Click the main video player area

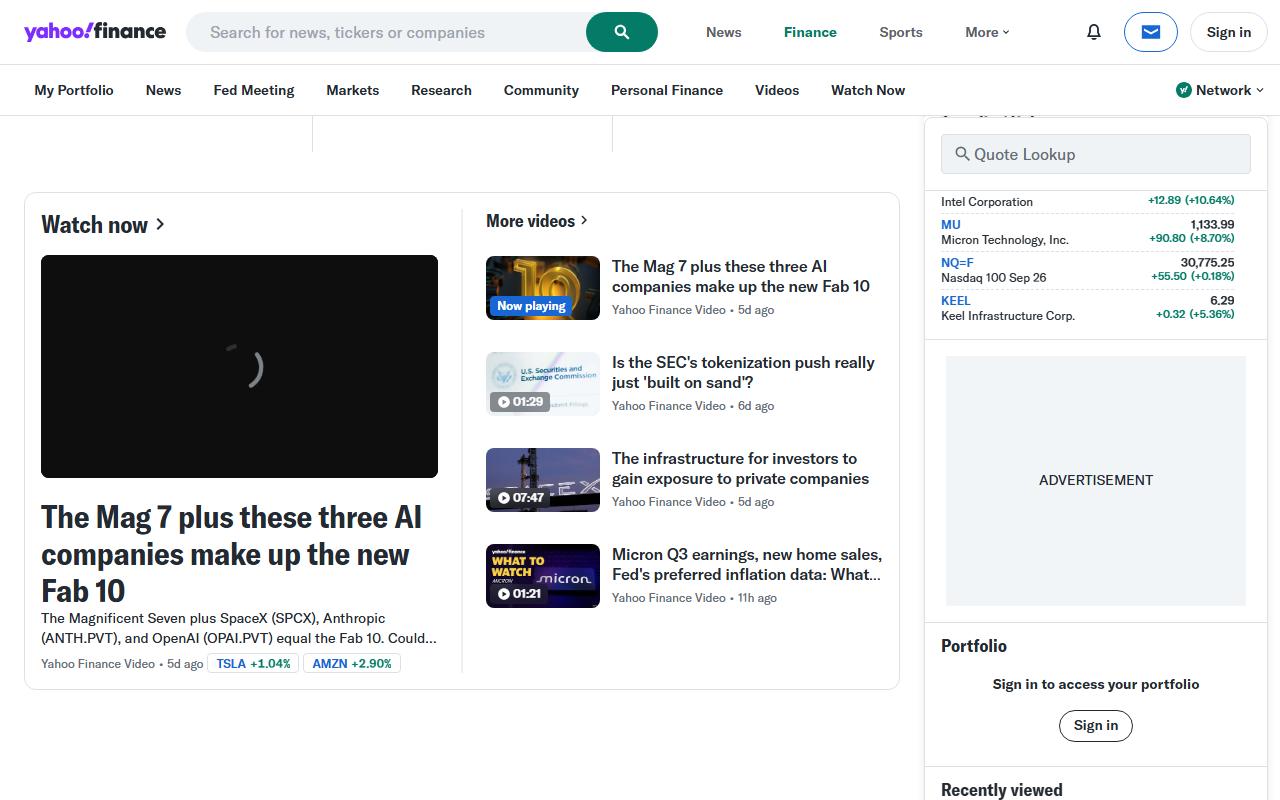click(239, 366)
